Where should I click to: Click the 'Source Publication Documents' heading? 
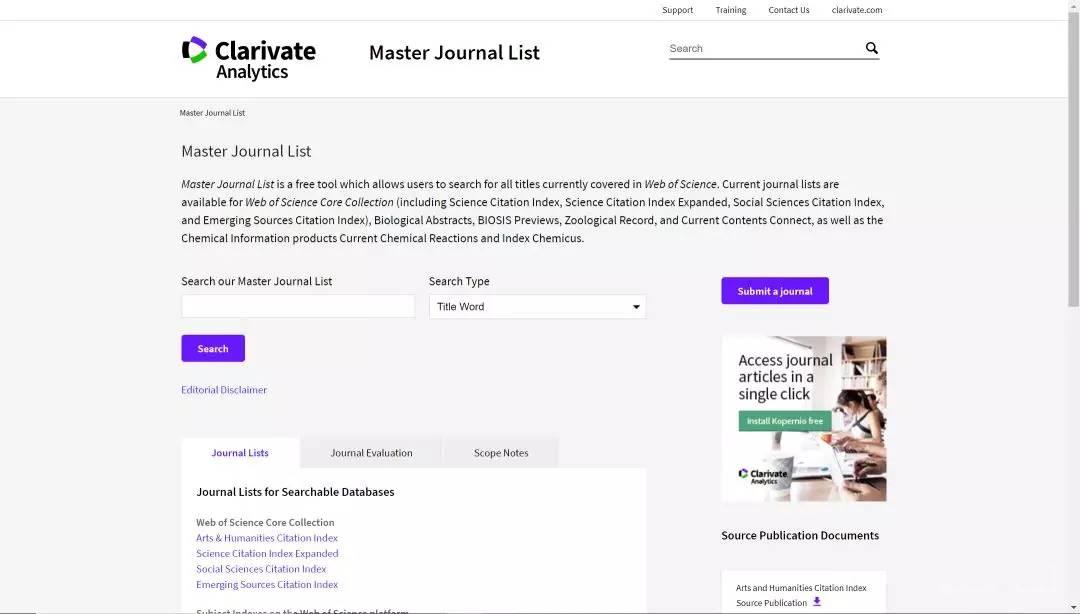(x=800, y=535)
